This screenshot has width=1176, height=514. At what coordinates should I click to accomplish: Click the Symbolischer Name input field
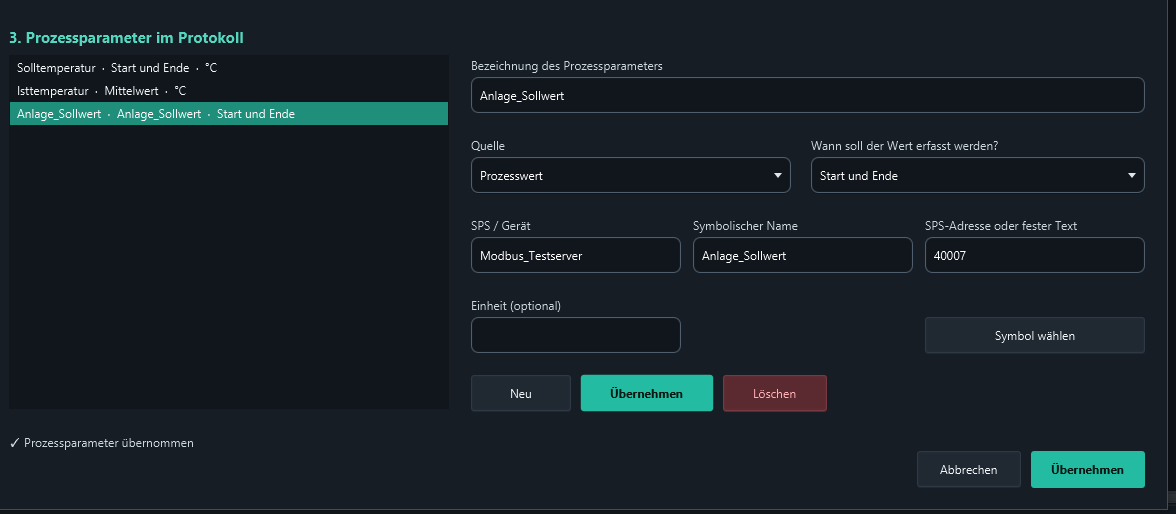(x=802, y=256)
